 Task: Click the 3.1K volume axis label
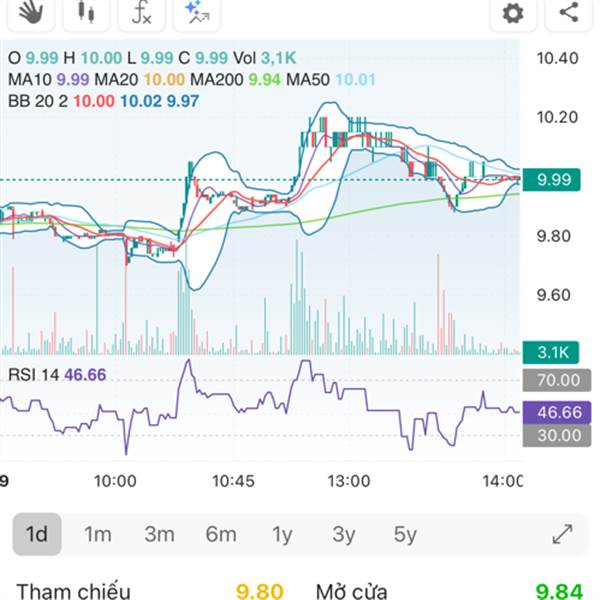coord(551,352)
